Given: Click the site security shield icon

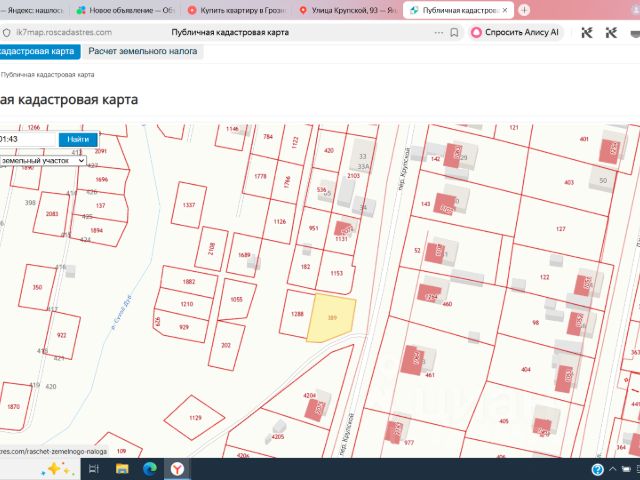Looking at the screenshot, I should click(x=7, y=33).
